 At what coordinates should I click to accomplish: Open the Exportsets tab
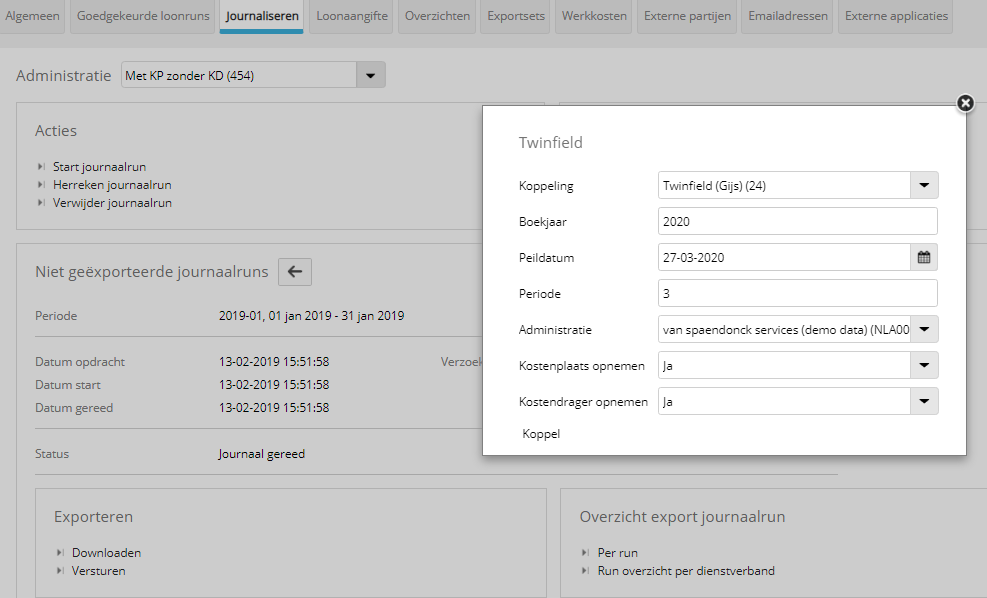click(516, 16)
